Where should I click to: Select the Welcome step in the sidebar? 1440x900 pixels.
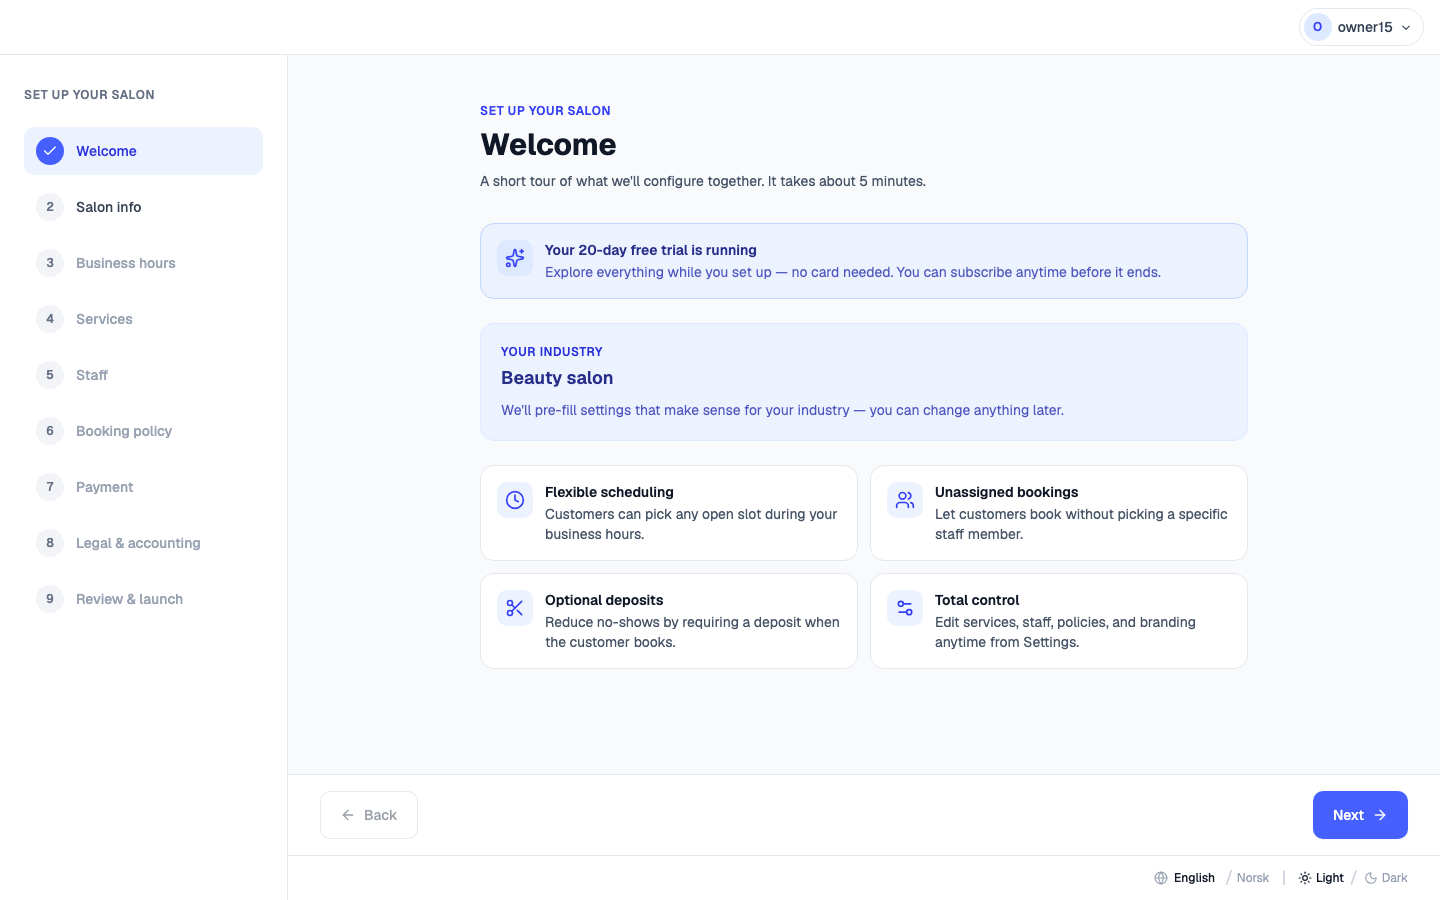point(143,151)
